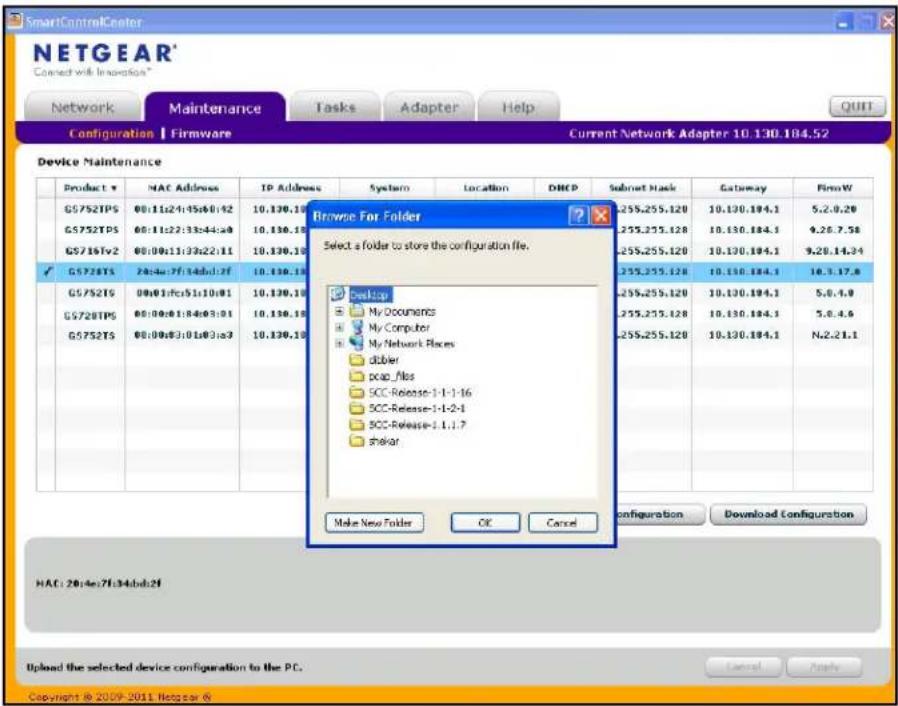Select the SCC-Release-1-1-1-16 folder
The height and width of the screenshot is (706, 898).
[x=420, y=392]
